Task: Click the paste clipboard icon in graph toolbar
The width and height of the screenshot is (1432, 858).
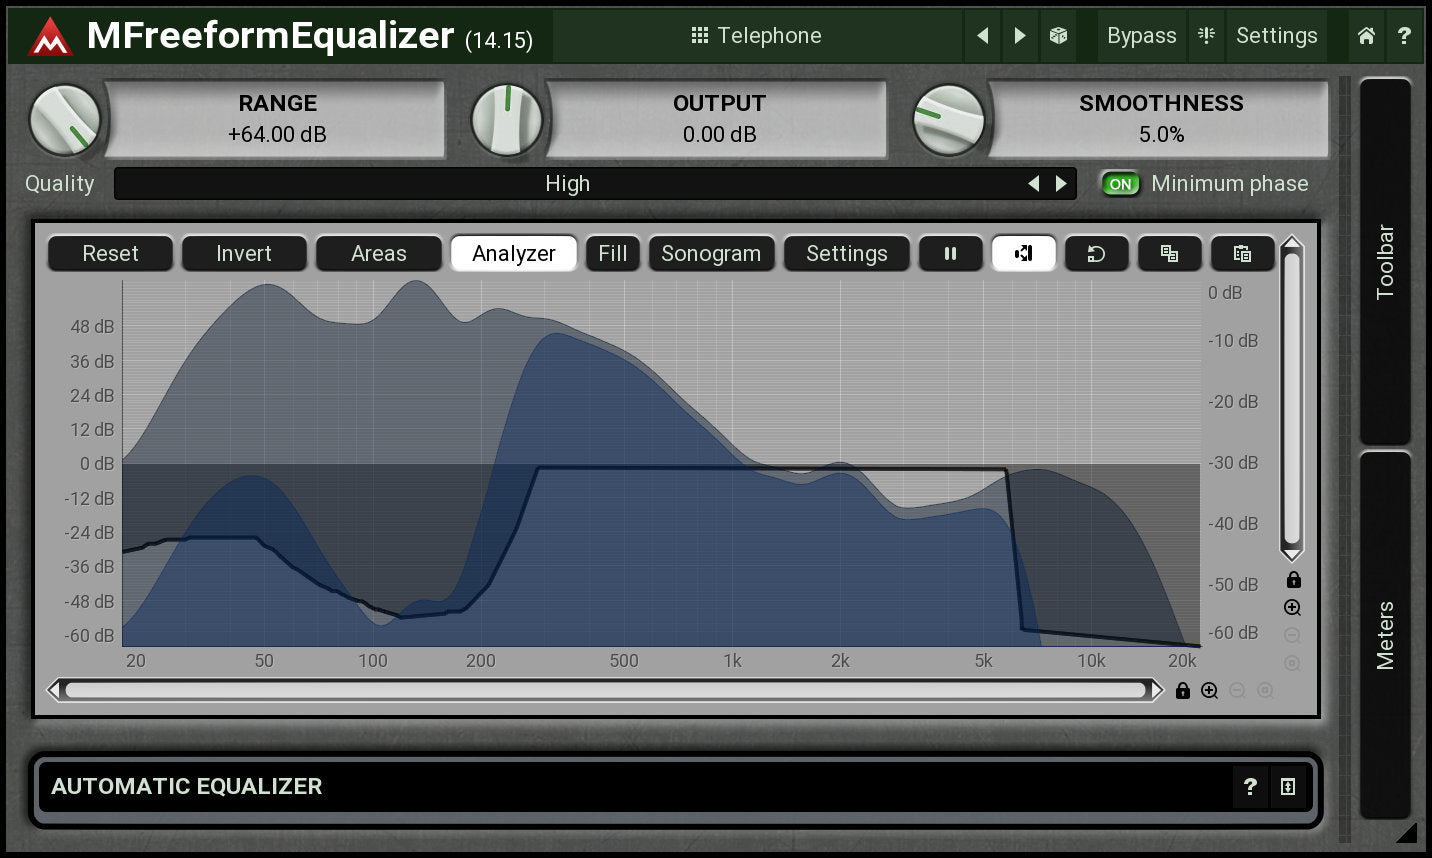Action: point(1242,254)
